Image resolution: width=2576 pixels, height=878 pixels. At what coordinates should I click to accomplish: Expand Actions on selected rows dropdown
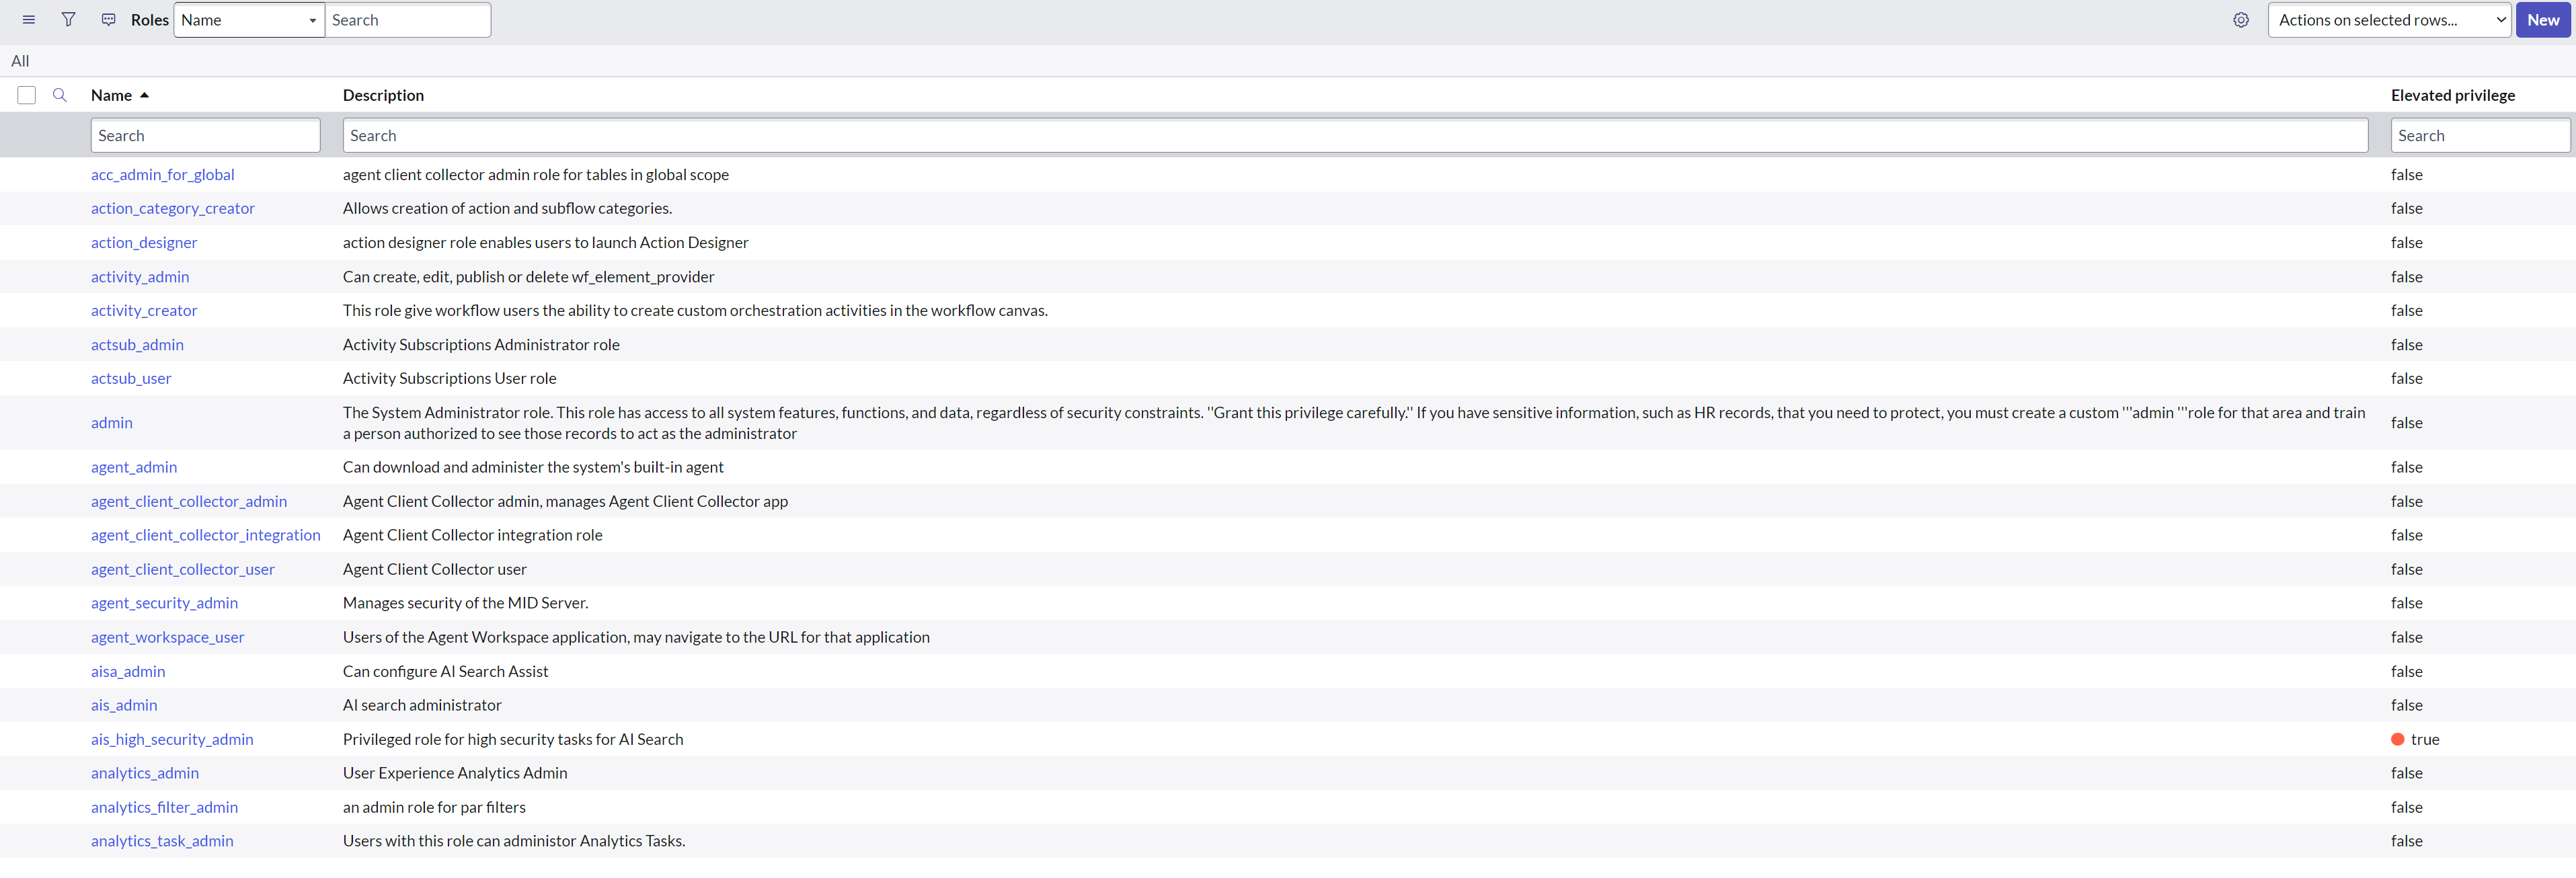pos(2388,20)
